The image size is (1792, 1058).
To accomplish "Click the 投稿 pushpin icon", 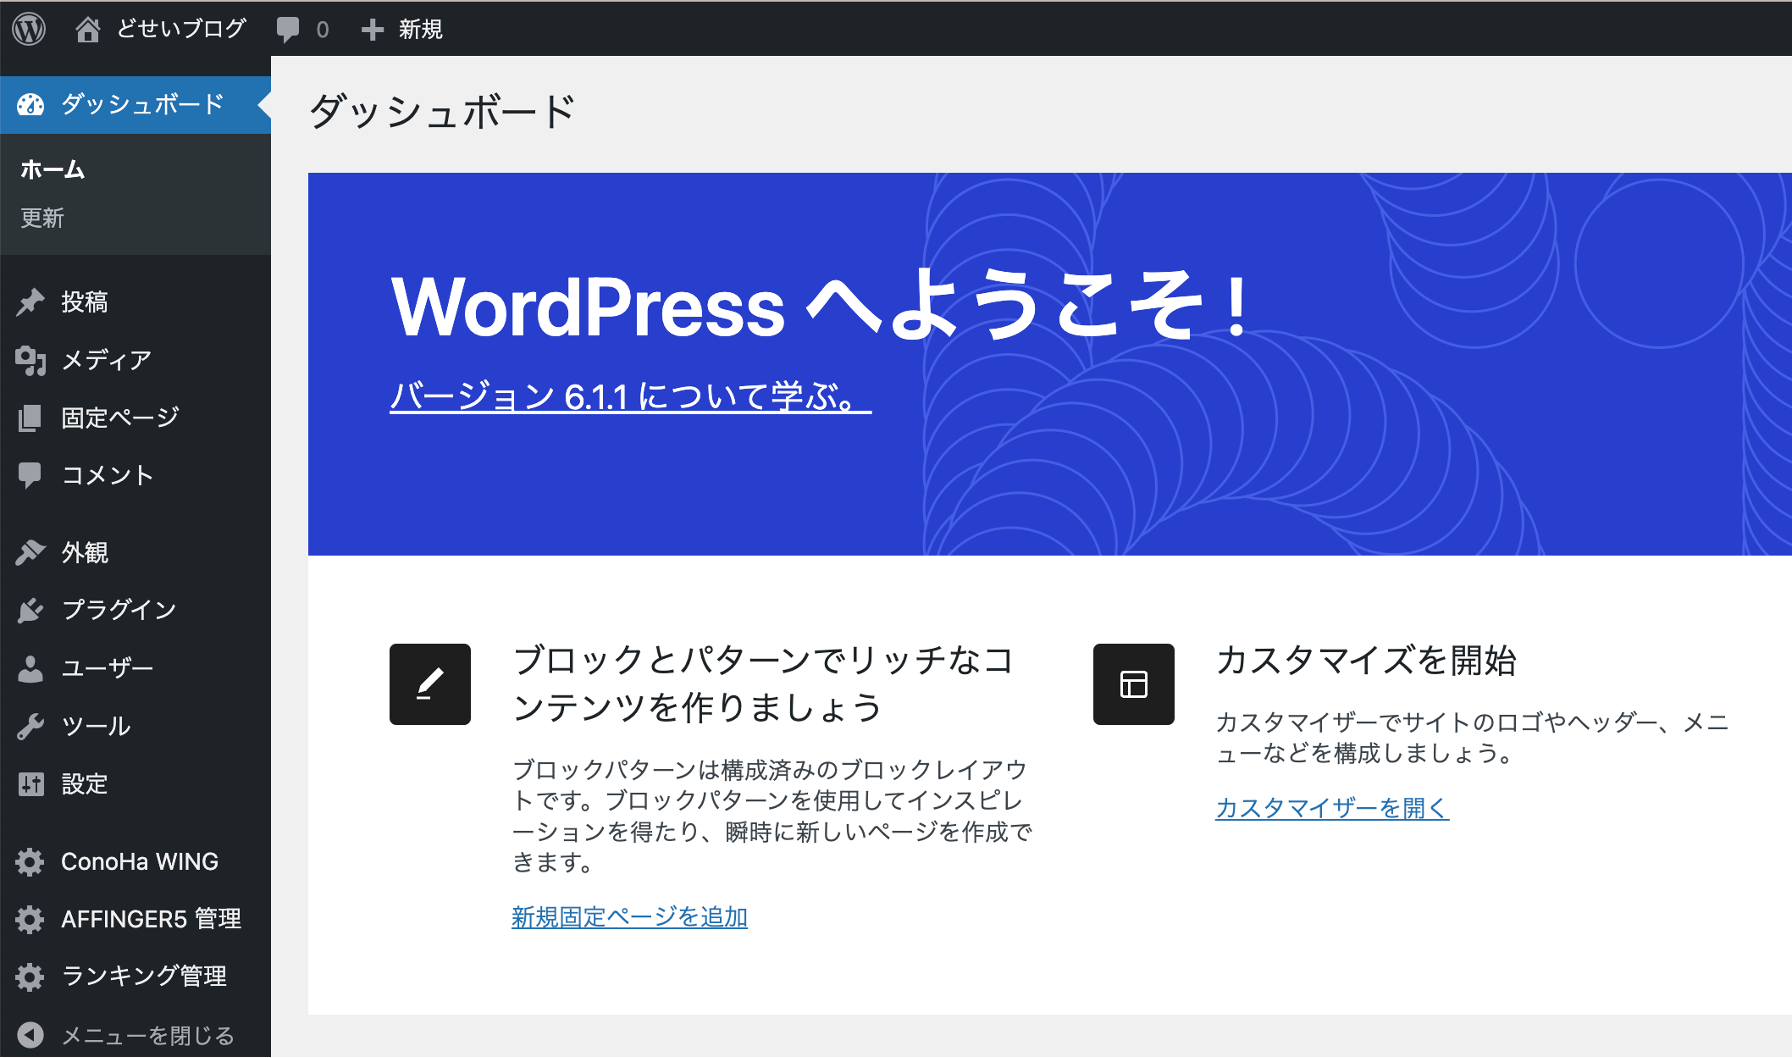I will (x=31, y=302).
